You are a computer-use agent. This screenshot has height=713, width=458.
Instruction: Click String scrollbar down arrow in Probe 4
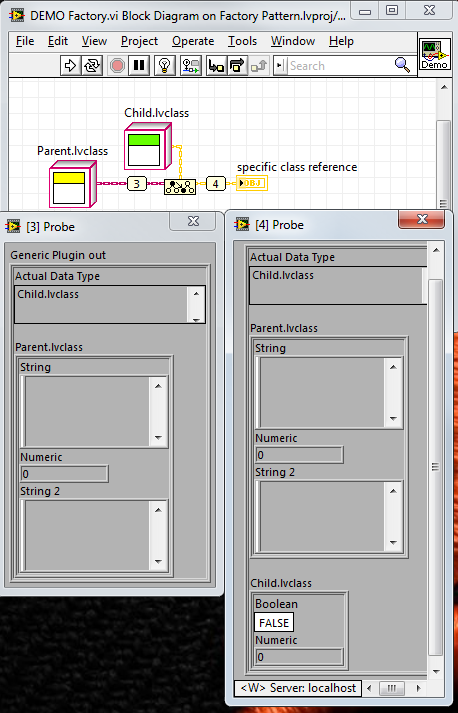click(393, 418)
